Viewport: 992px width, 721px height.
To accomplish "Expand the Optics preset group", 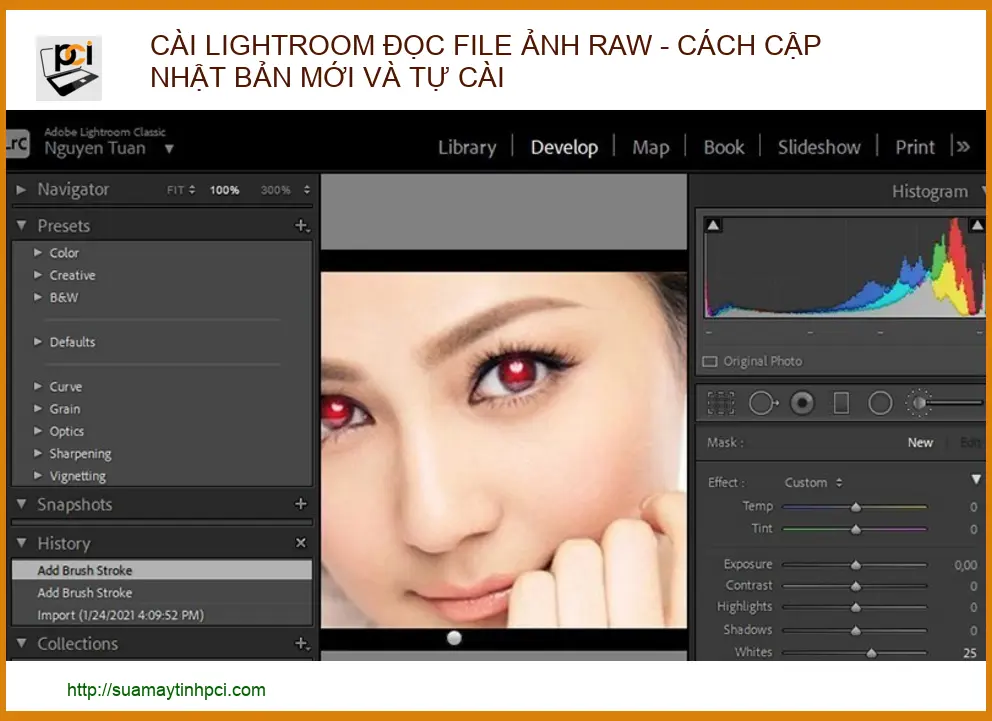I will [38, 431].
